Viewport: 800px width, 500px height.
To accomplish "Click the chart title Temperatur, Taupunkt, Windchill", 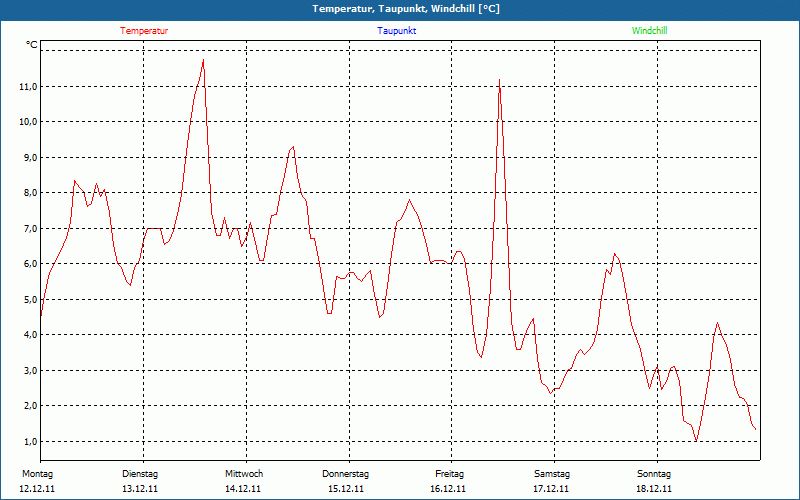I will (406, 9).
